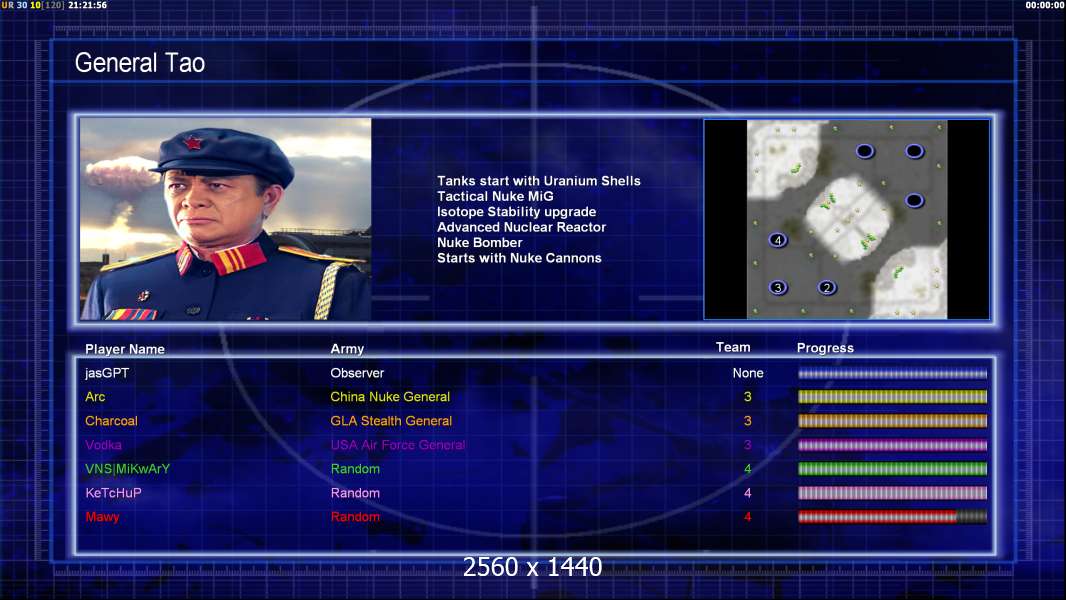The image size is (1066, 600).
Task: Select player name 'Vodka'
Action: coord(103,445)
